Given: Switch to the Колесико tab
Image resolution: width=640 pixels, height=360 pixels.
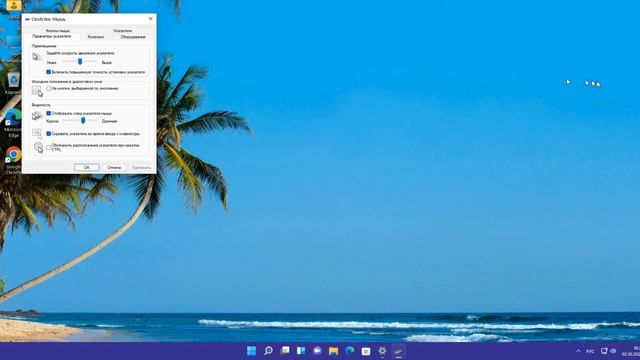Looking at the screenshot, I should coord(96,37).
